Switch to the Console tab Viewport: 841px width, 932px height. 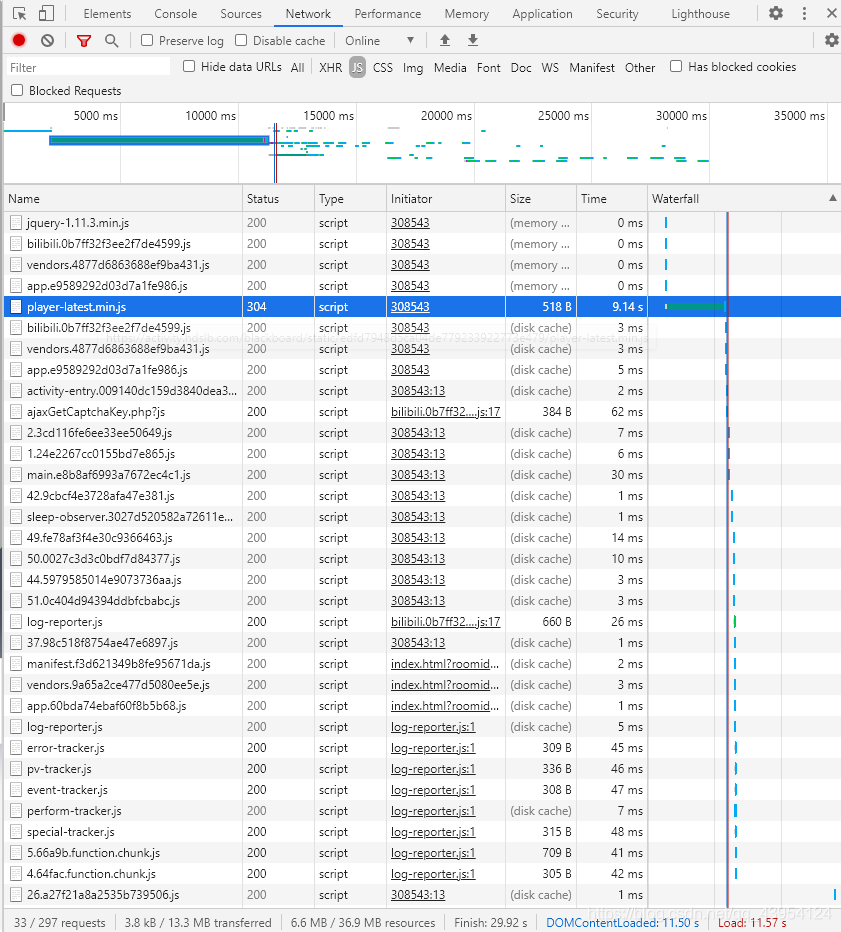[x=175, y=14]
